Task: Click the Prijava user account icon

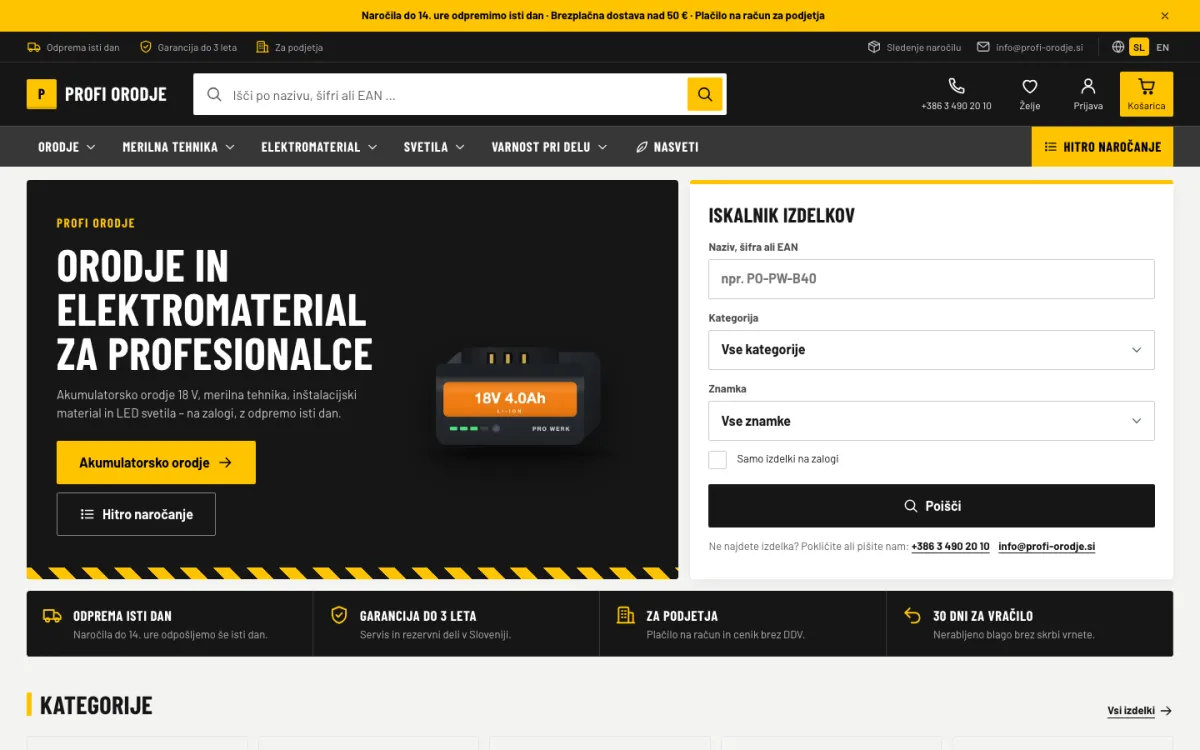Action: 1088,94
